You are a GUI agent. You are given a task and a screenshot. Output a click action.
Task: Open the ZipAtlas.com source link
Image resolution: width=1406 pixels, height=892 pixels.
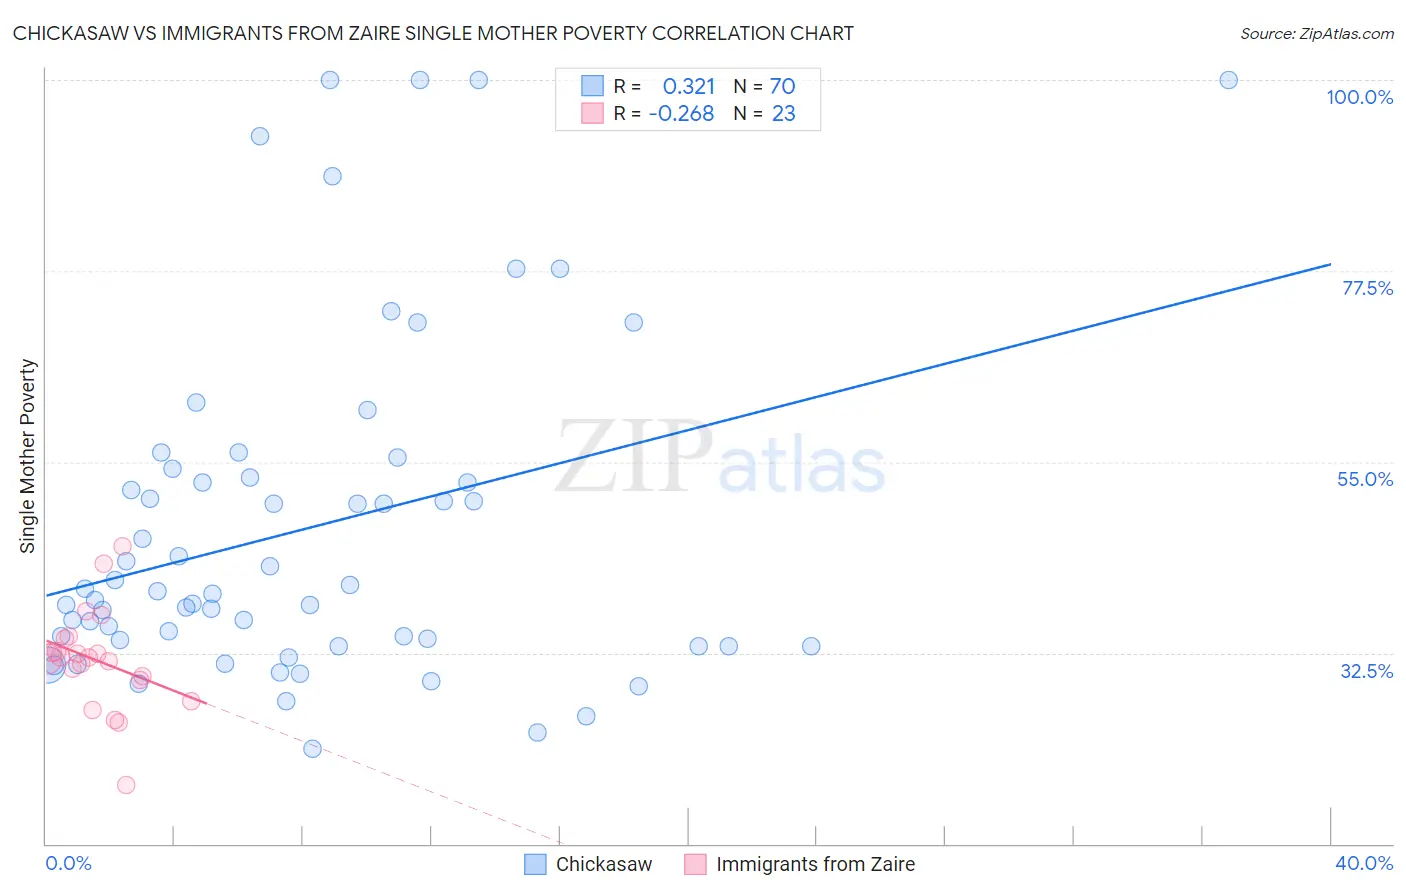click(1317, 33)
